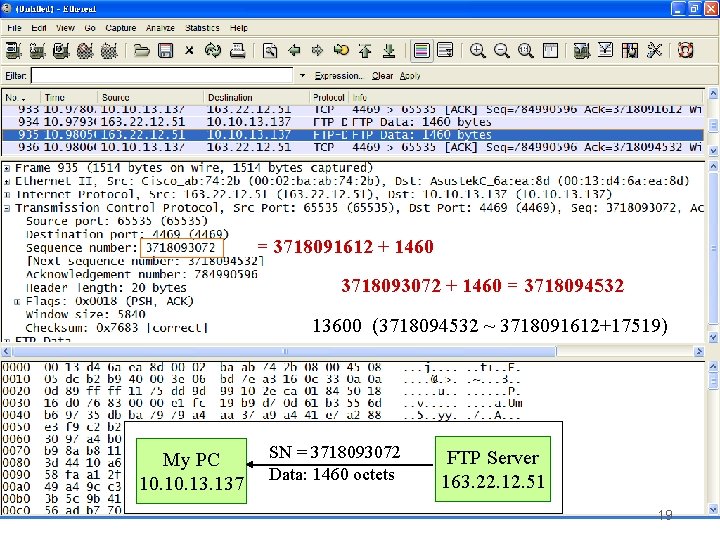Open the filter history dropdown arrow
The image size is (720, 540).
pyautogui.click(x=302, y=75)
